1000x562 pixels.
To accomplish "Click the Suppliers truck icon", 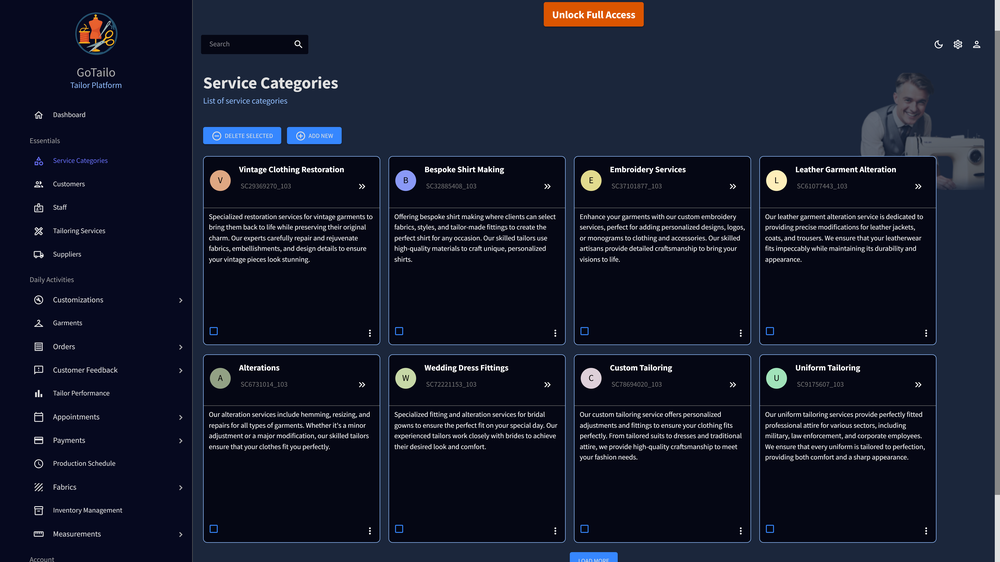I will (38, 255).
